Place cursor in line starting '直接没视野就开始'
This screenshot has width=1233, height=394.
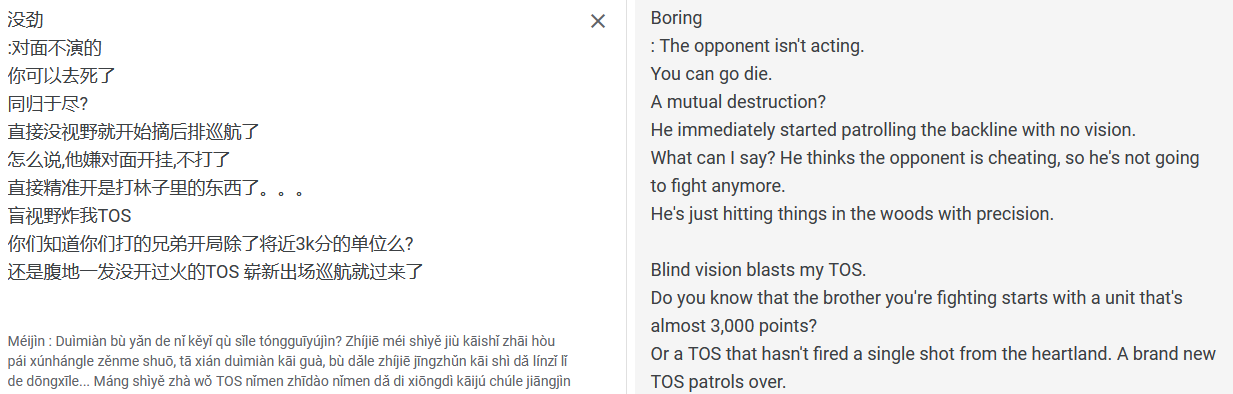coord(134,131)
